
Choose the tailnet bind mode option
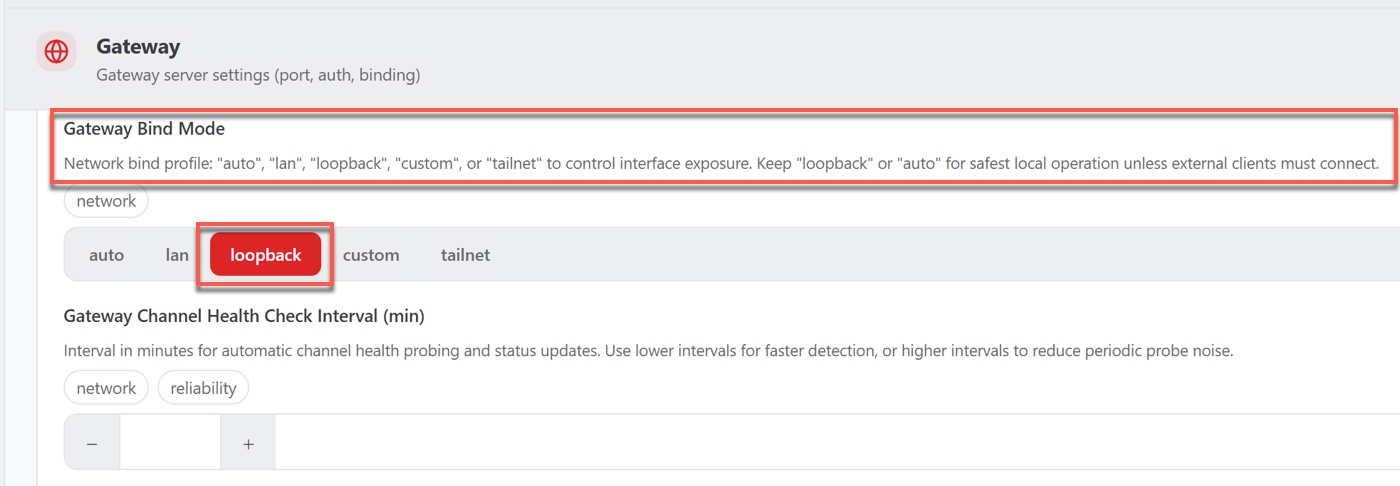click(x=465, y=255)
